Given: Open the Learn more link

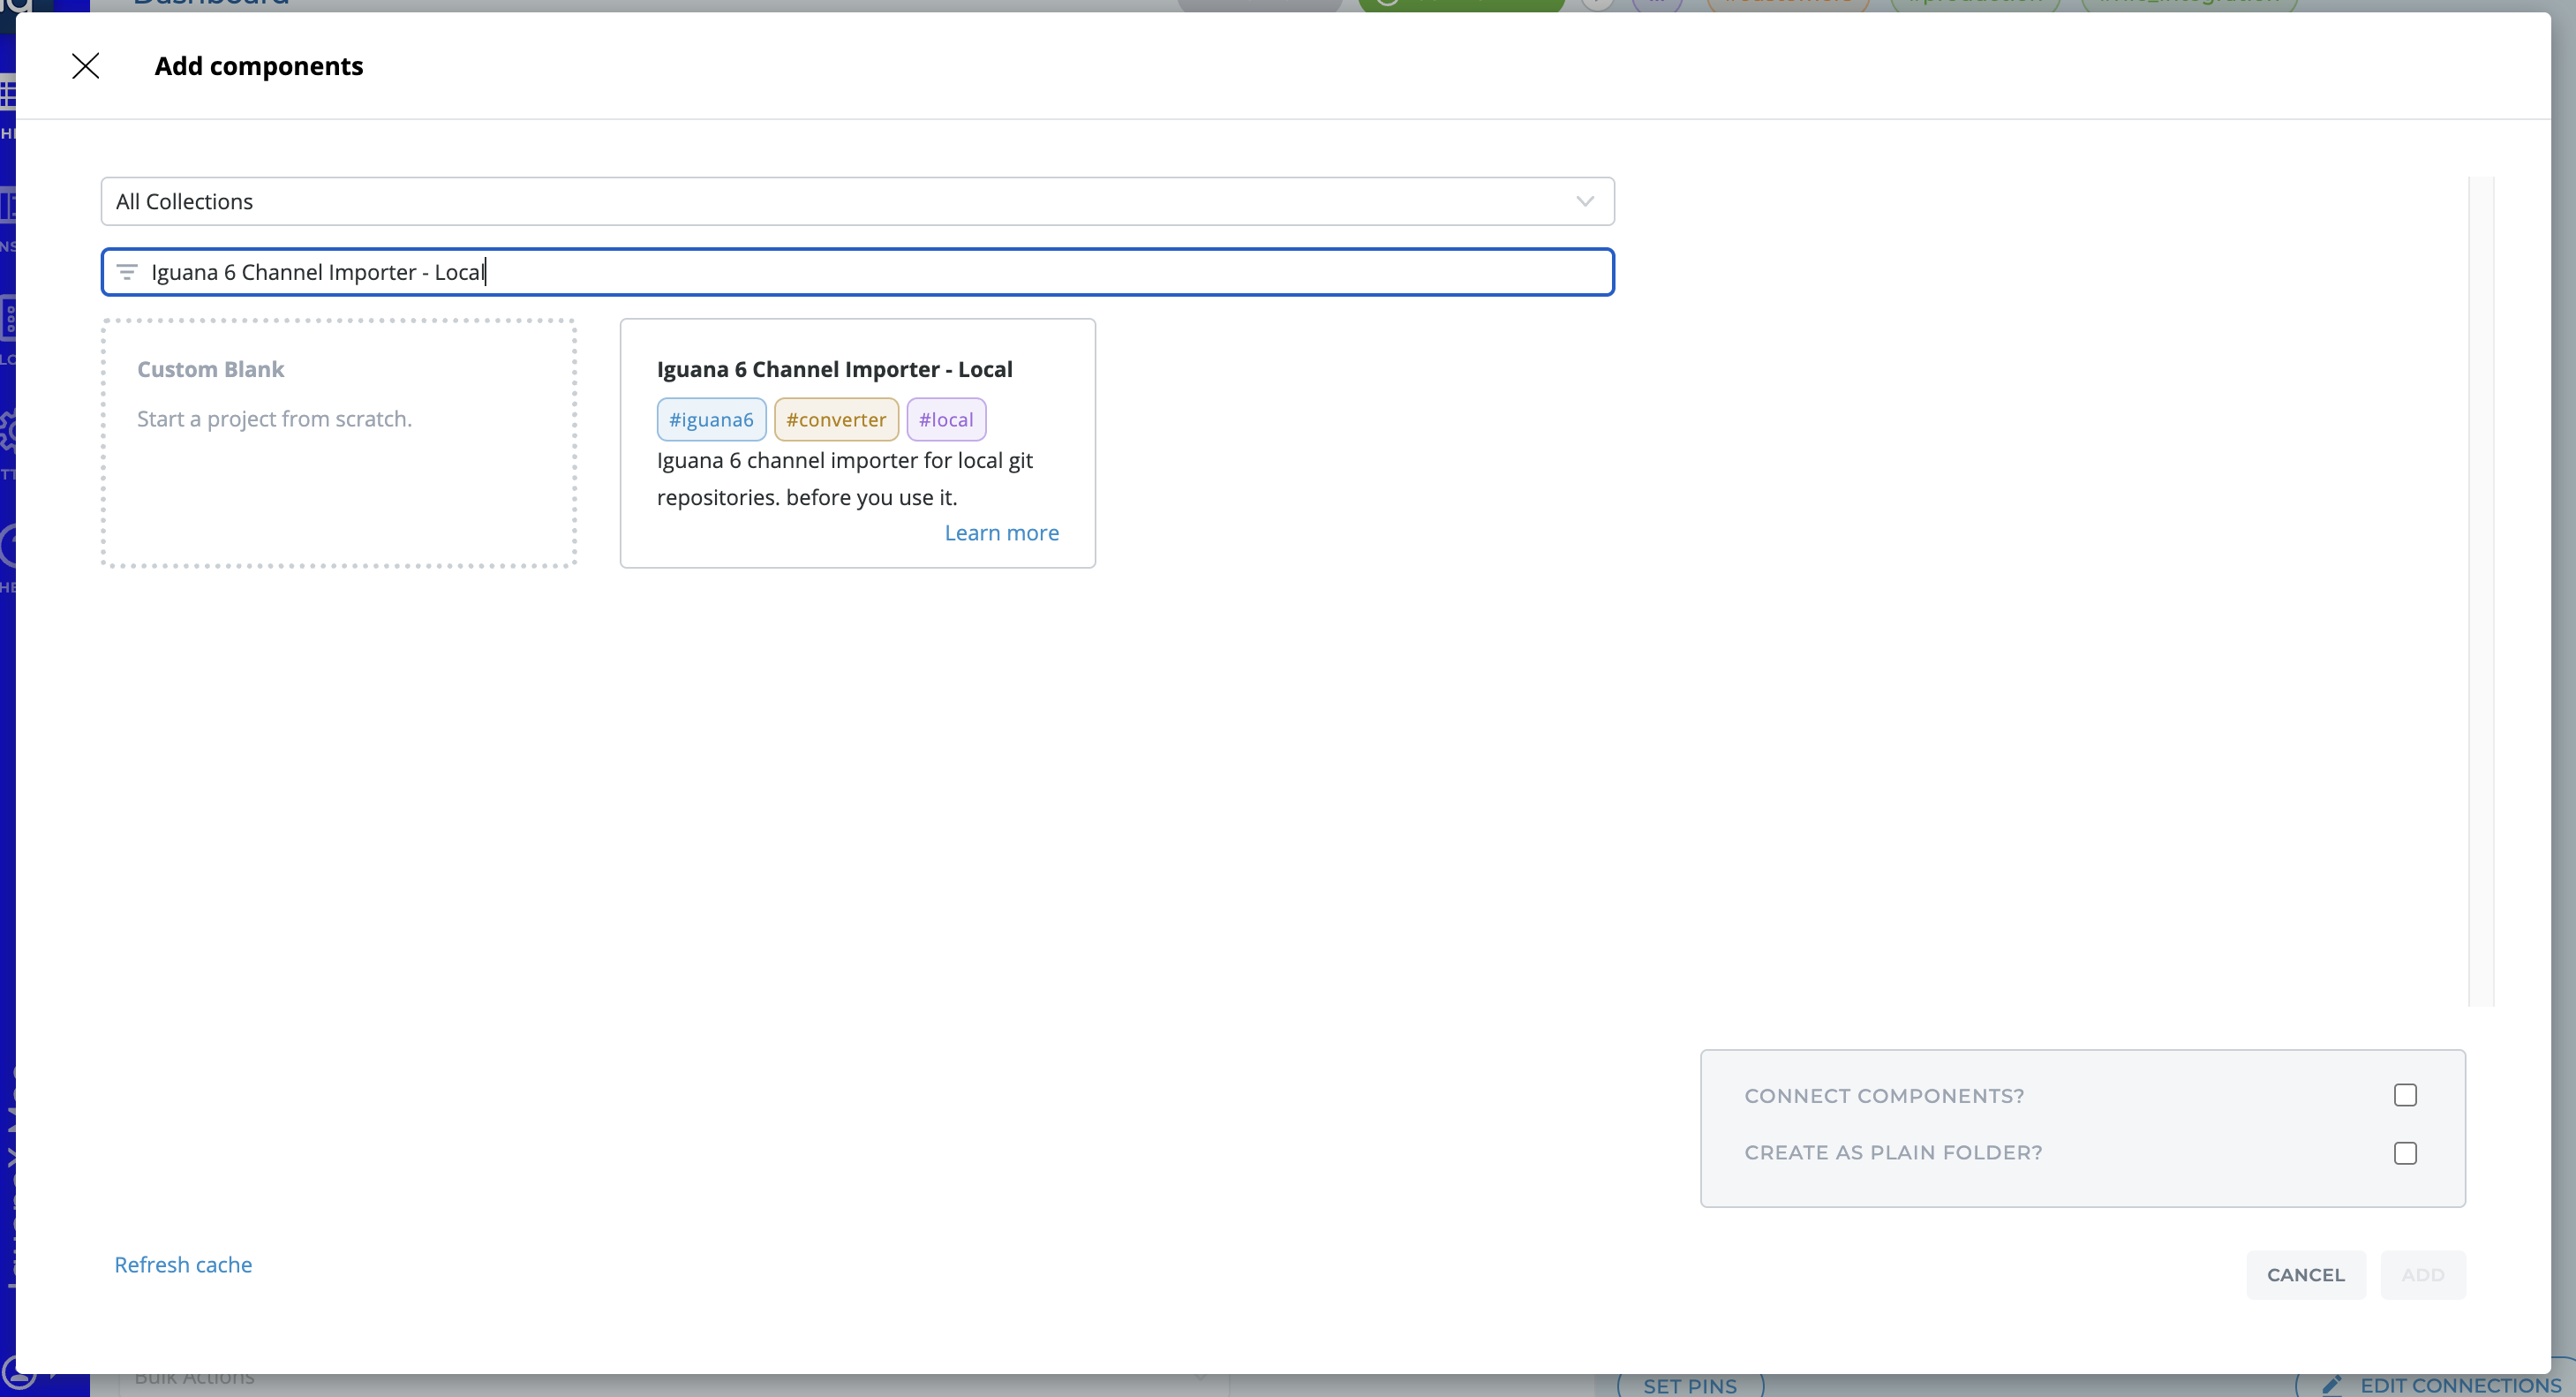Looking at the screenshot, I should pyautogui.click(x=1001, y=533).
